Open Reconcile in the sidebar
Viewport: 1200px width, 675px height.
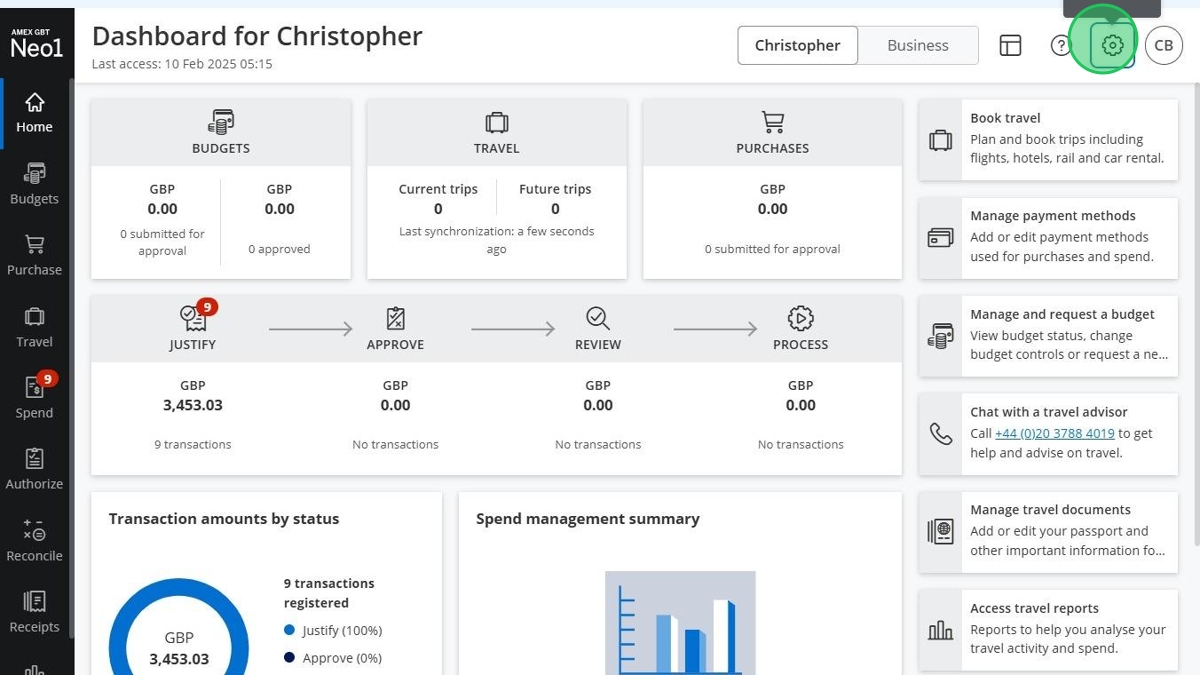[34, 541]
